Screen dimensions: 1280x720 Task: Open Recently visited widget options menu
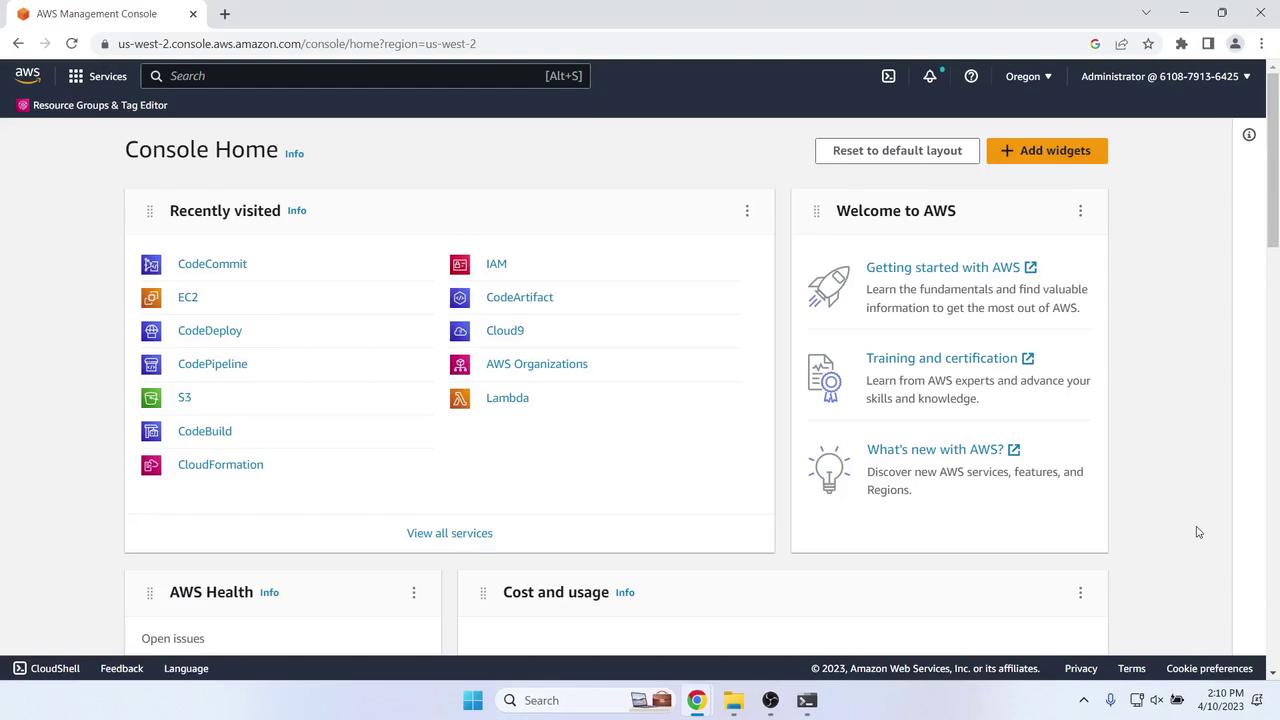pyautogui.click(x=747, y=211)
